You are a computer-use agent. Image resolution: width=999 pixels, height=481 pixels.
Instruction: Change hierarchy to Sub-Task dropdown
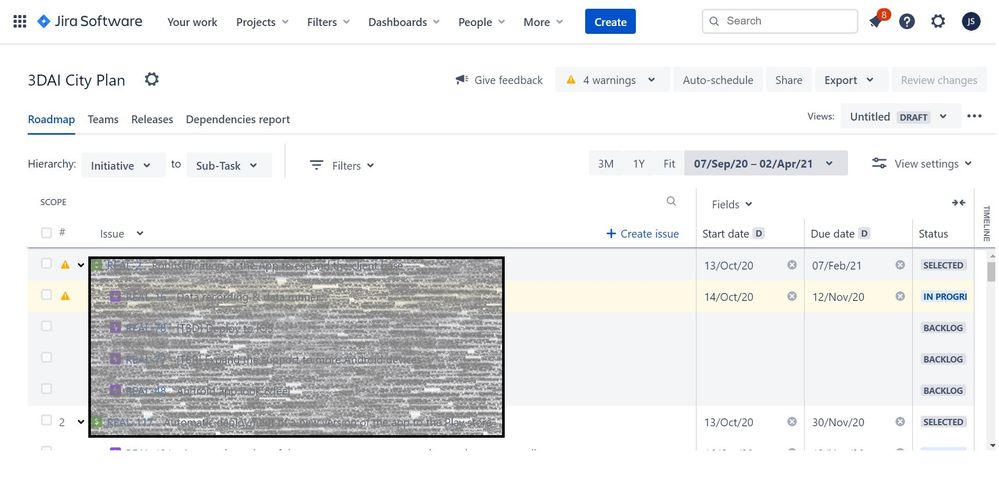pos(229,165)
